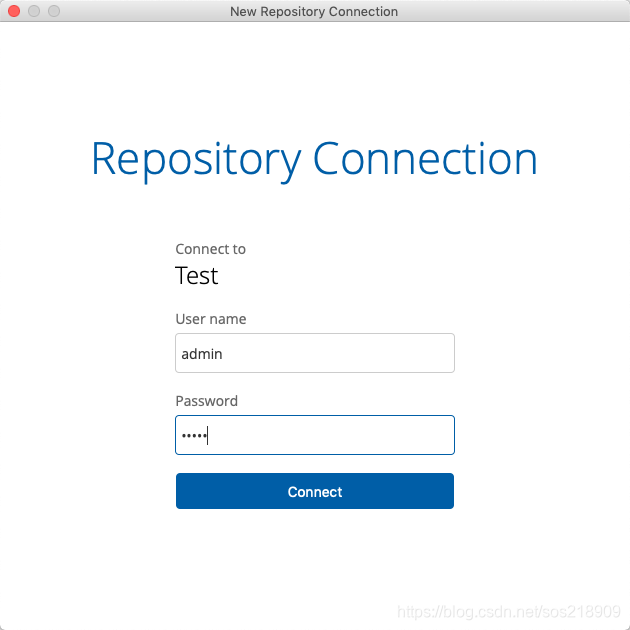Focus the User name field containing admin

click(x=315, y=353)
